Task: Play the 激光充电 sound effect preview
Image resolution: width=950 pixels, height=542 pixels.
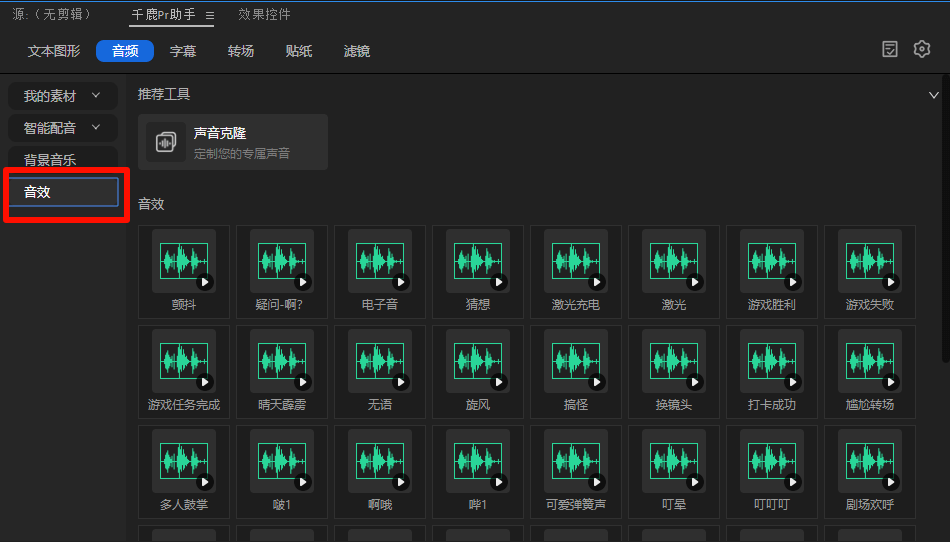Action: [597, 282]
